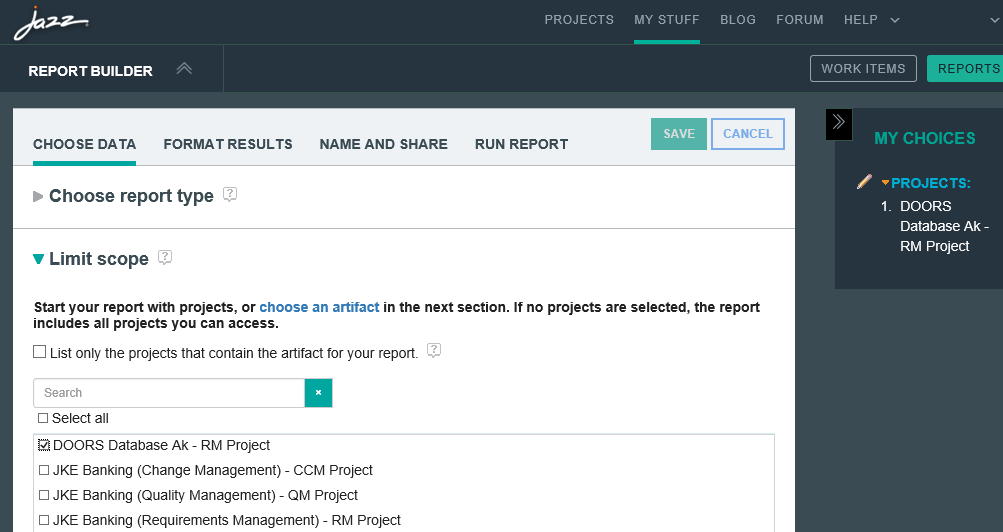The width and height of the screenshot is (1003, 532).
Task: Open the Forum navigation link
Action: [800, 20]
